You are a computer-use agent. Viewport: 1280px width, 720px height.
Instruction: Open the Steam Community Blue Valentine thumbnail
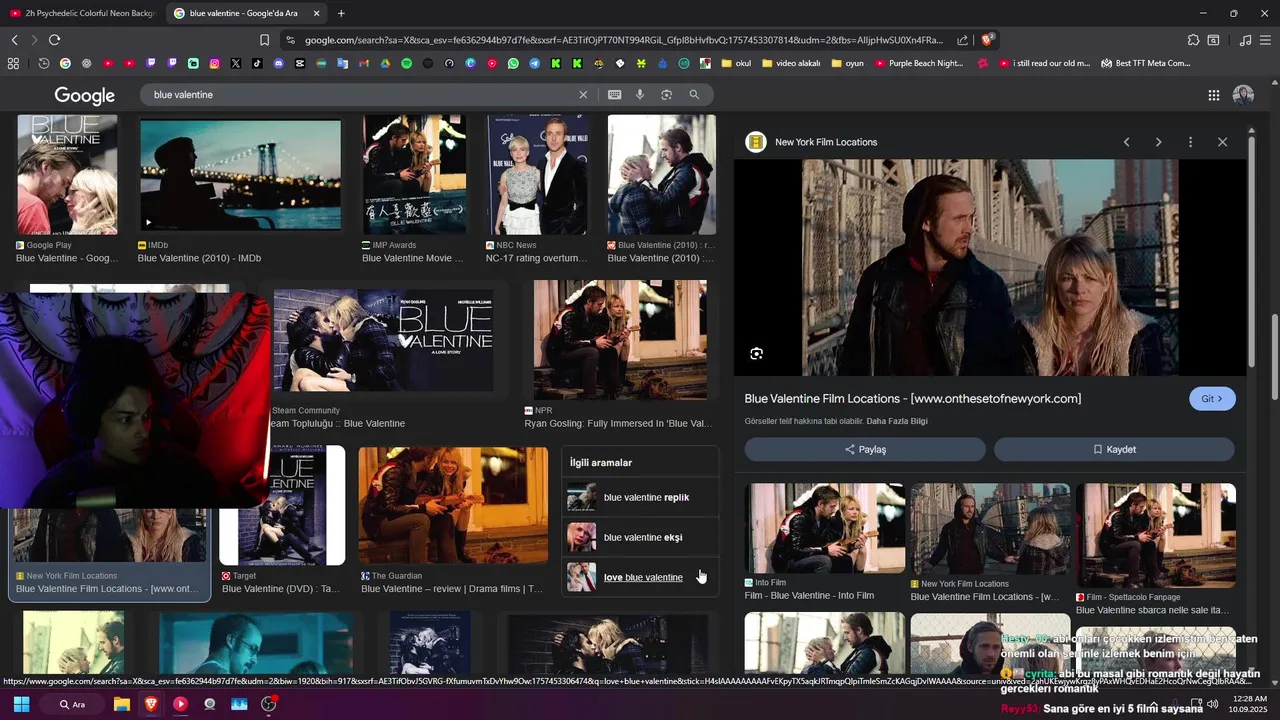[383, 340]
